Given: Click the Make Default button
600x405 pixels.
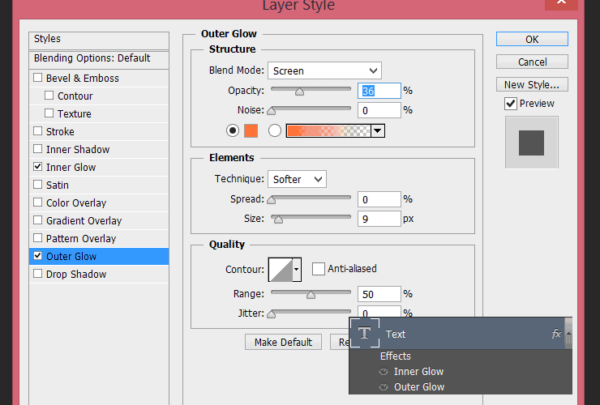Looking at the screenshot, I should (x=283, y=342).
